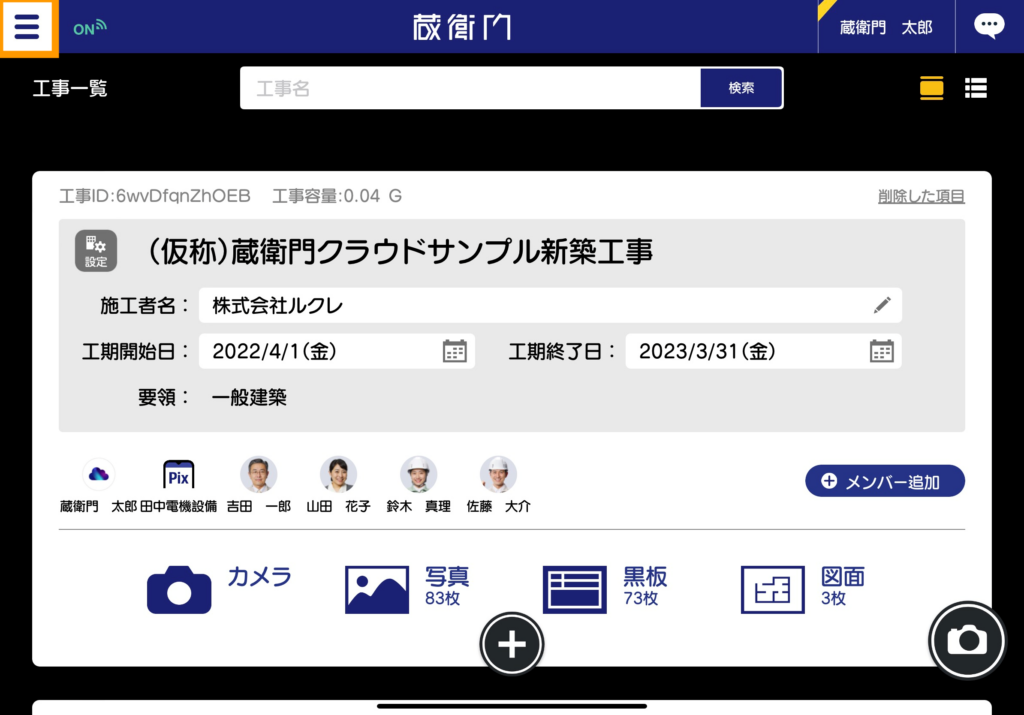Select member 佐藤 大介 avatar
Viewport: 1024px width, 715px height.
(x=498, y=474)
